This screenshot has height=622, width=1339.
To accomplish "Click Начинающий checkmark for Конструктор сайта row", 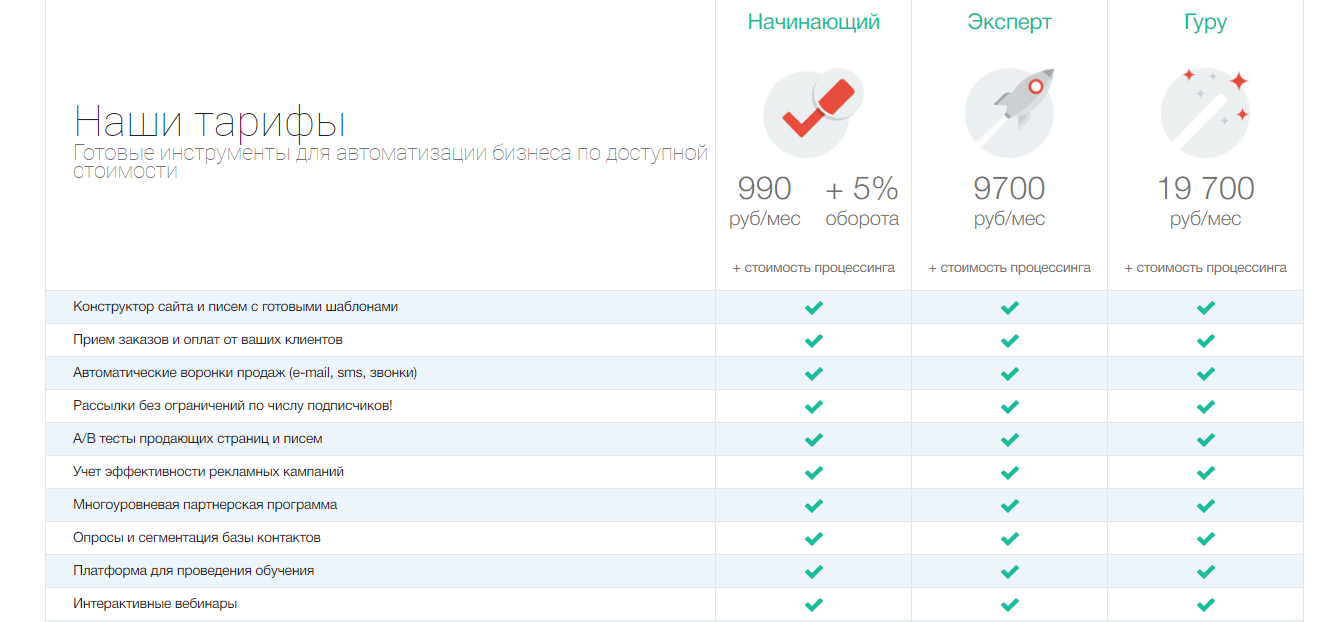I will pos(813,307).
